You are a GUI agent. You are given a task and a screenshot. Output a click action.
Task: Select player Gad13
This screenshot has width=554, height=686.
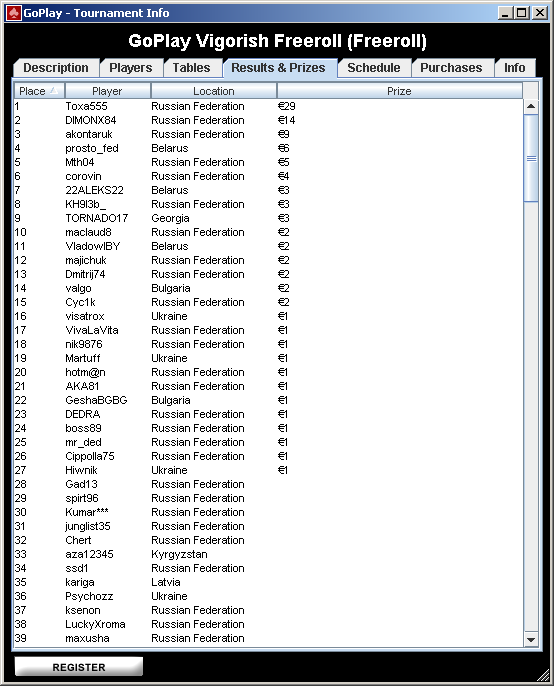[81, 484]
